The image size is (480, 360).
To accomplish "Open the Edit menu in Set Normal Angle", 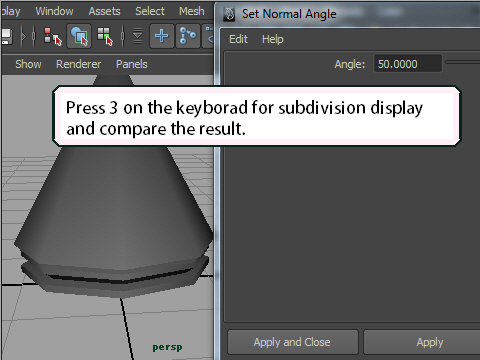I will (x=238, y=39).
